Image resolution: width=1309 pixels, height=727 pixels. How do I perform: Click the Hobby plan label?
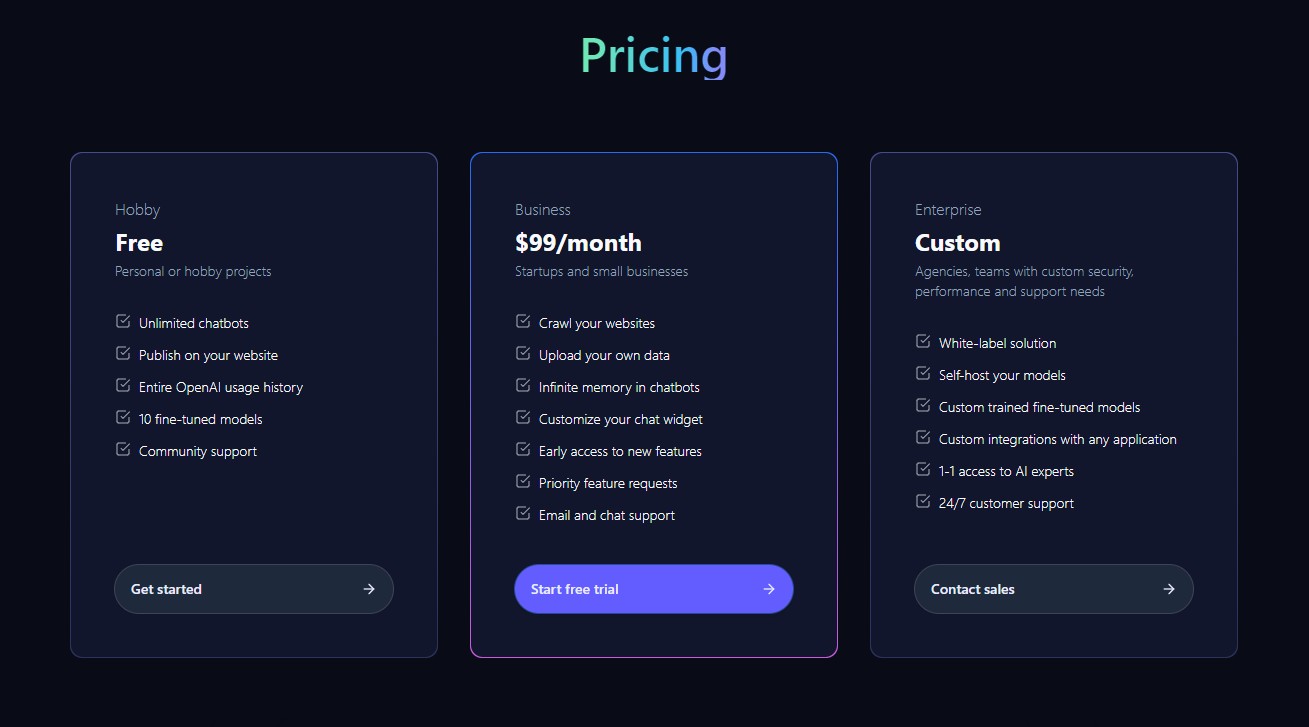click(137, 210)
